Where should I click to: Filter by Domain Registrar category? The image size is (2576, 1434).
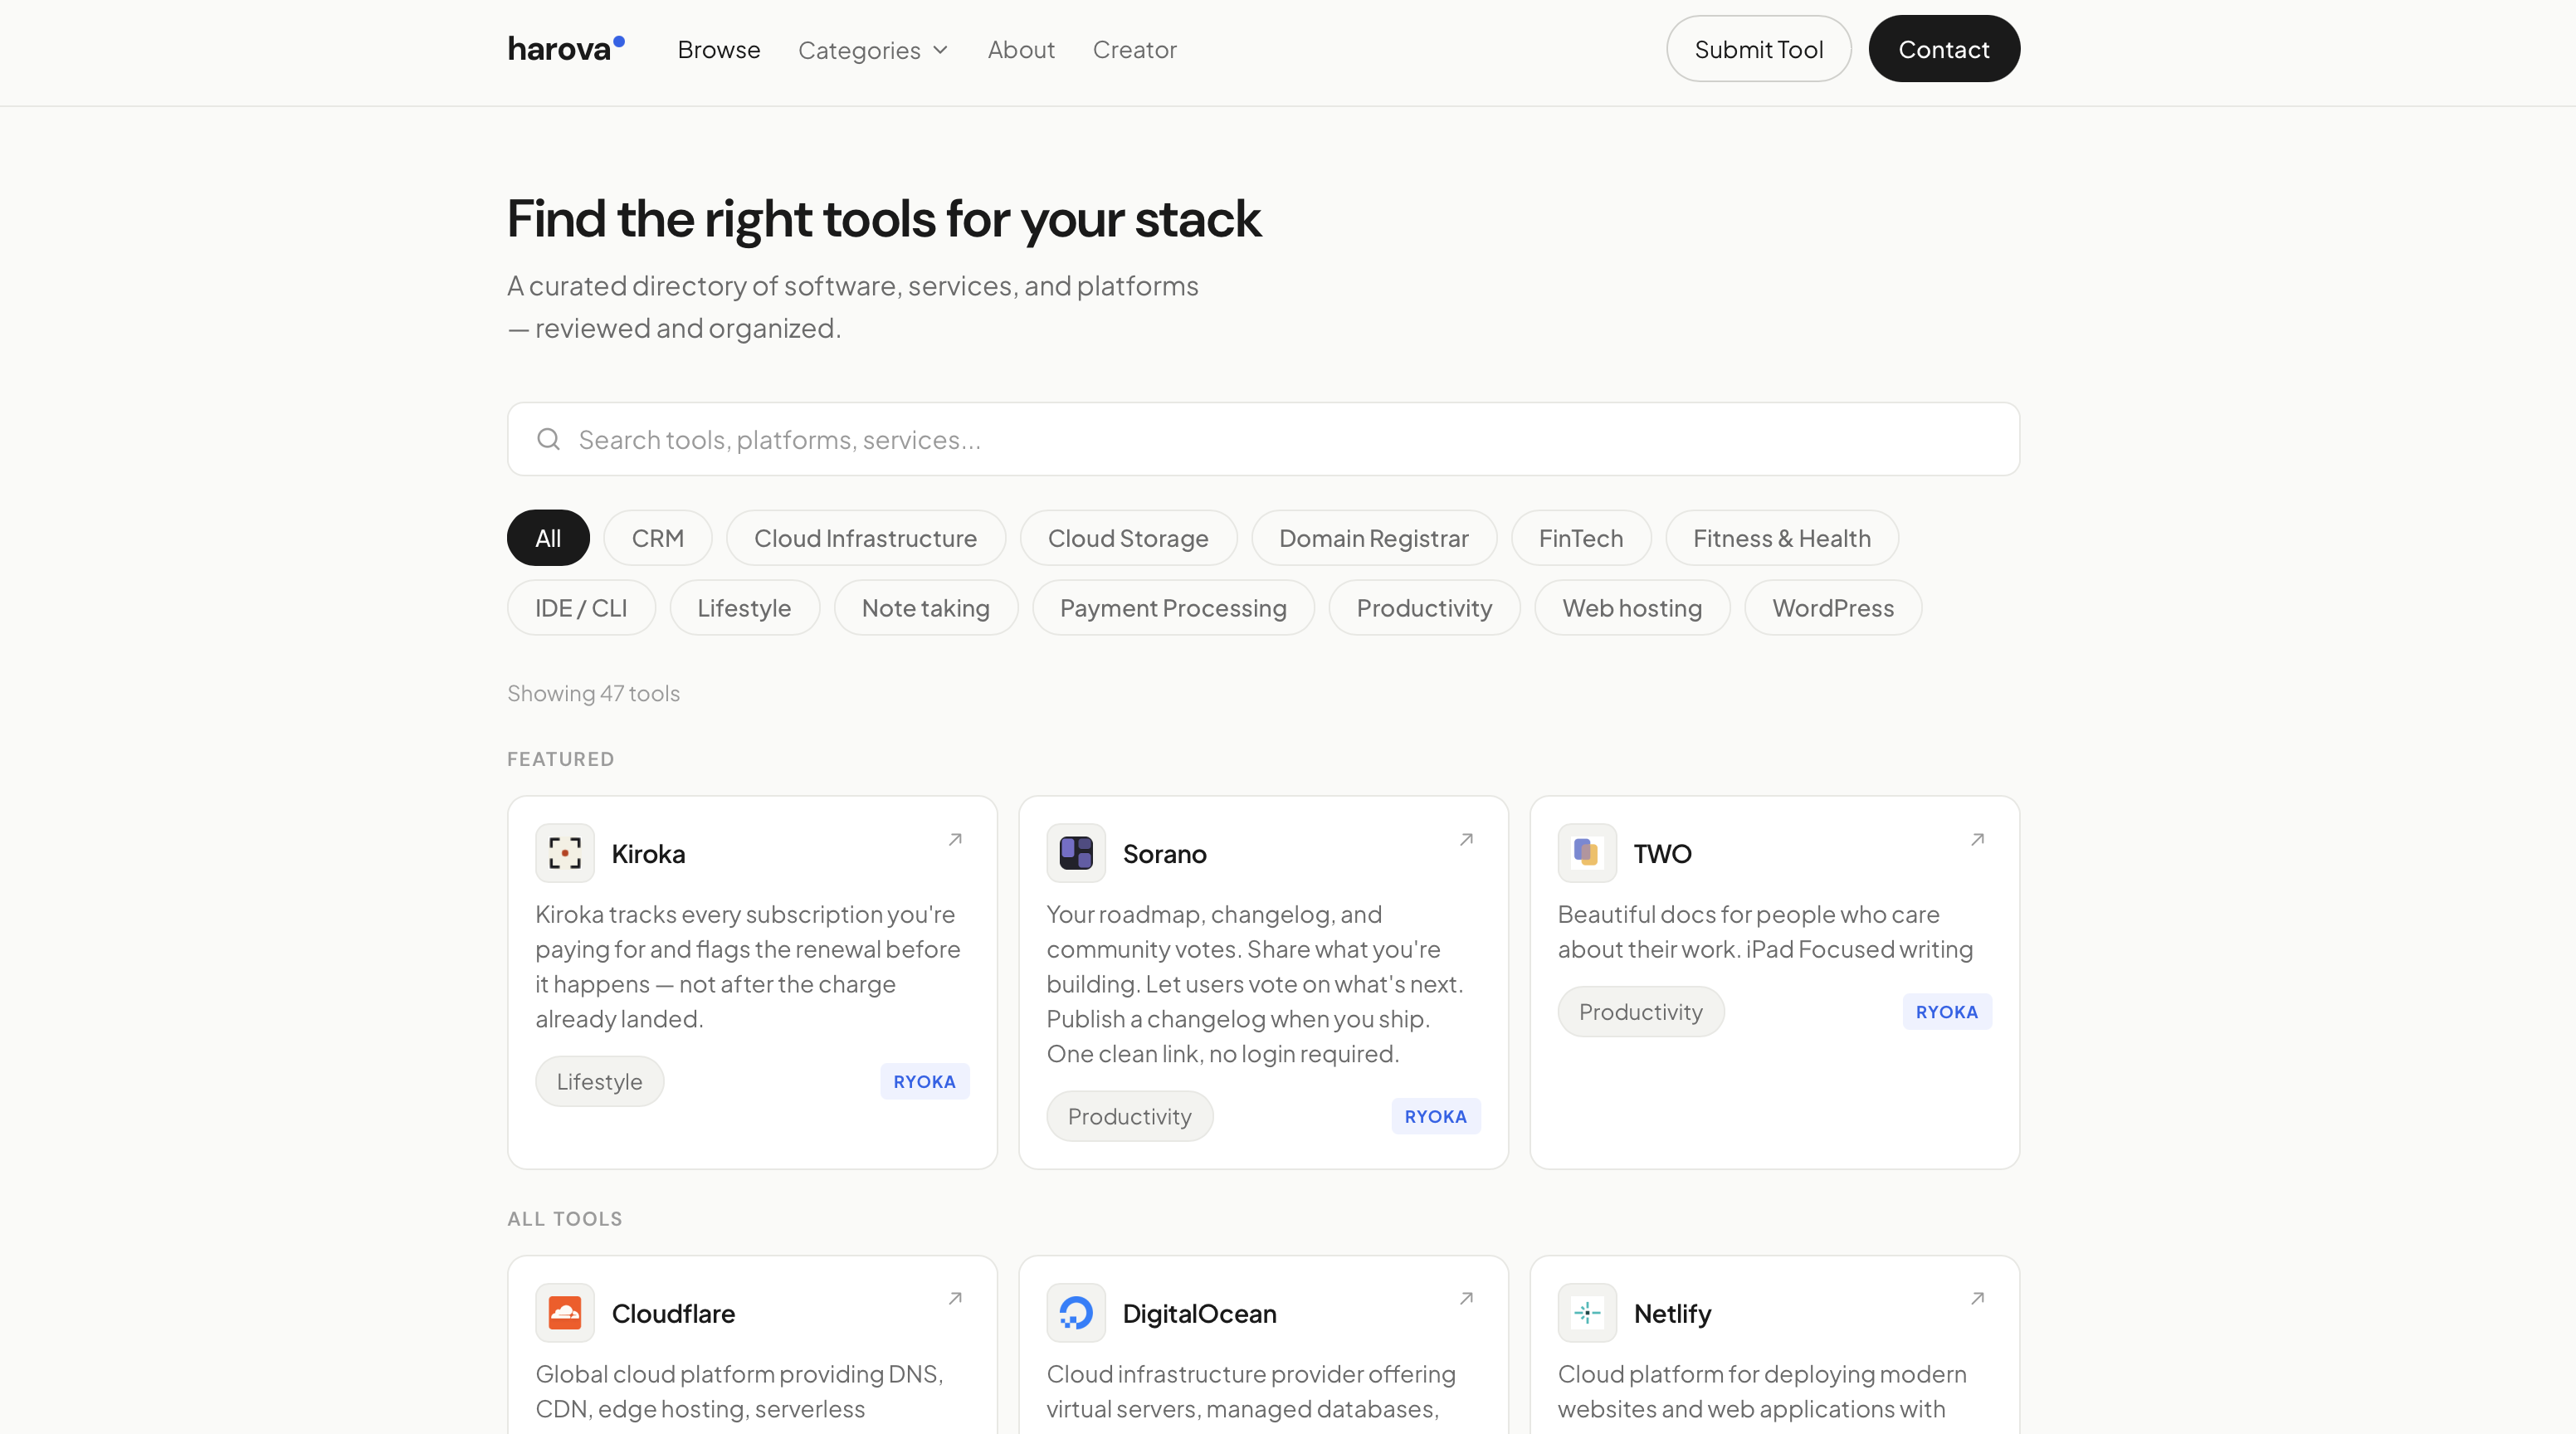[1373, 538]
